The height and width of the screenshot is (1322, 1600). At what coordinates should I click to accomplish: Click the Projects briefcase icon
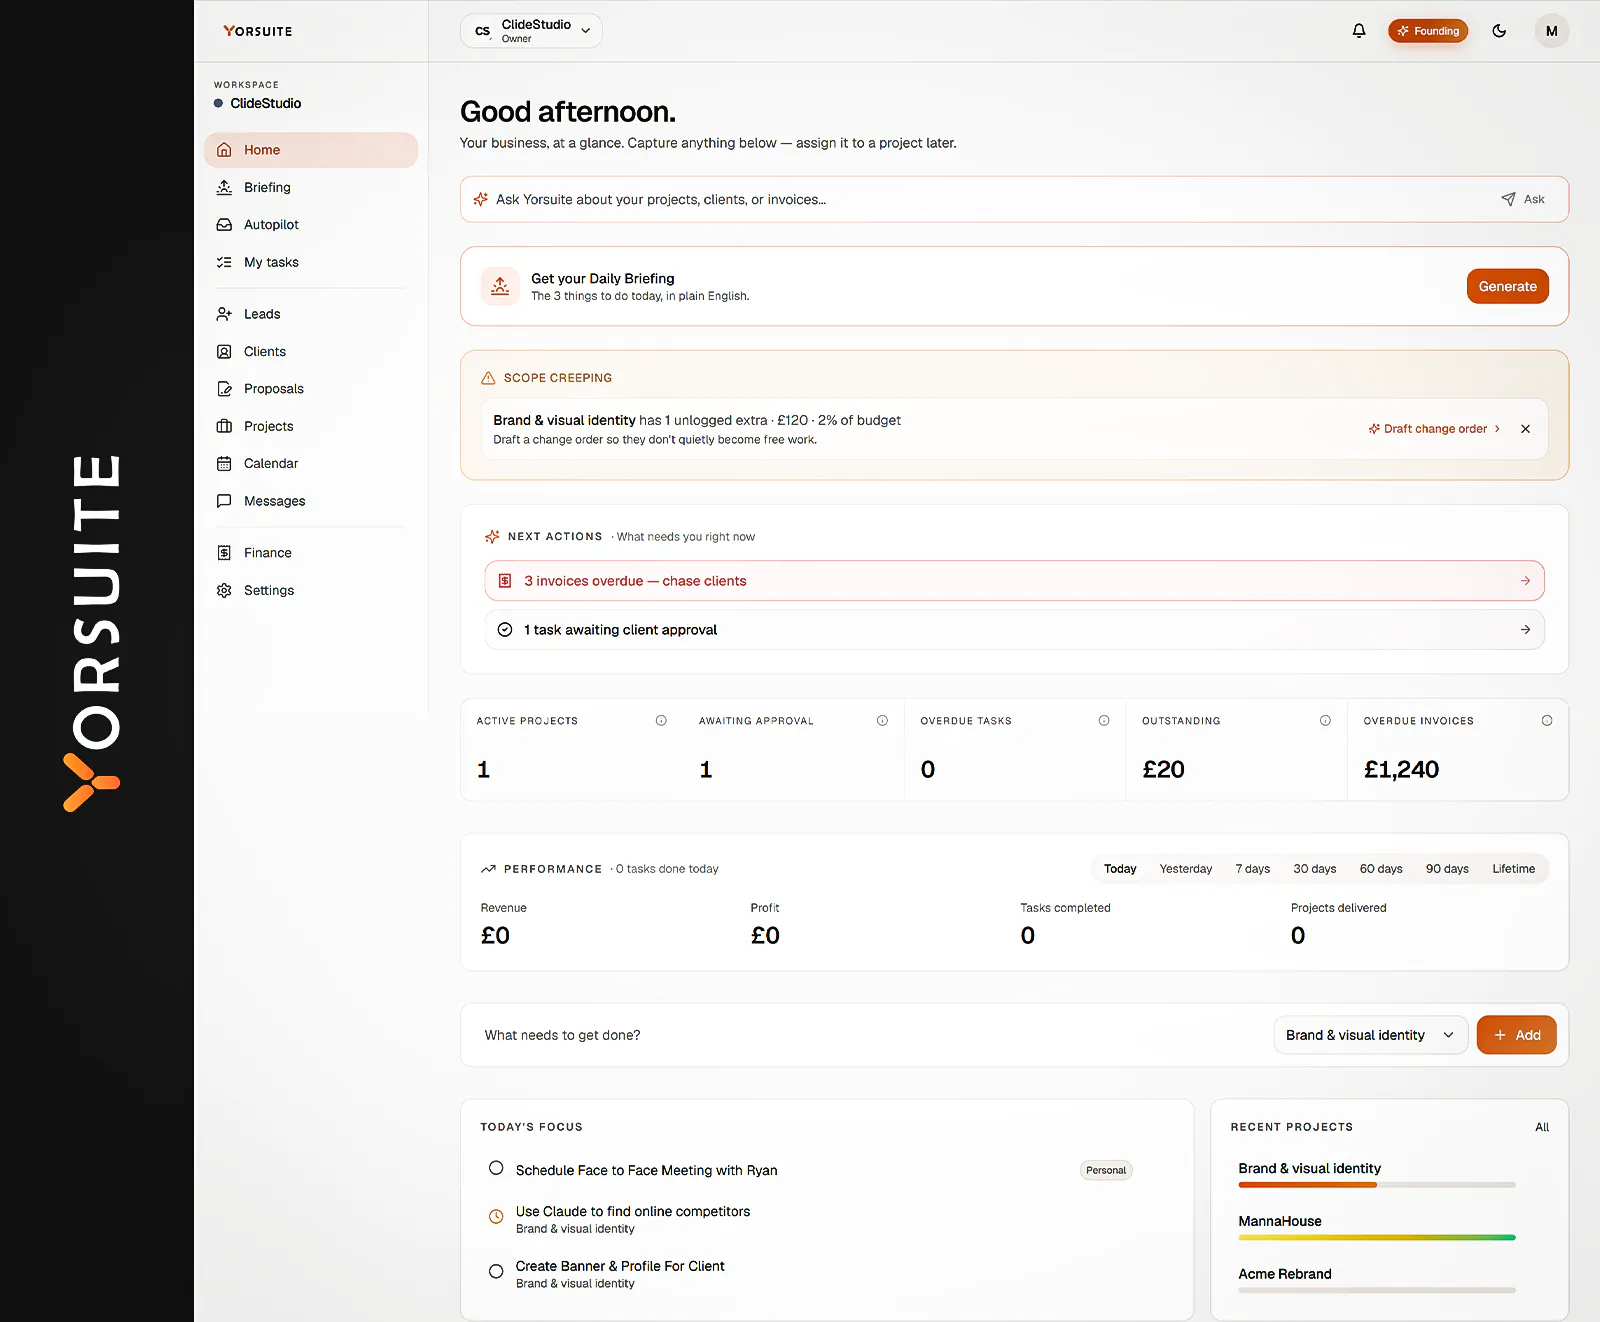[224, 426]
